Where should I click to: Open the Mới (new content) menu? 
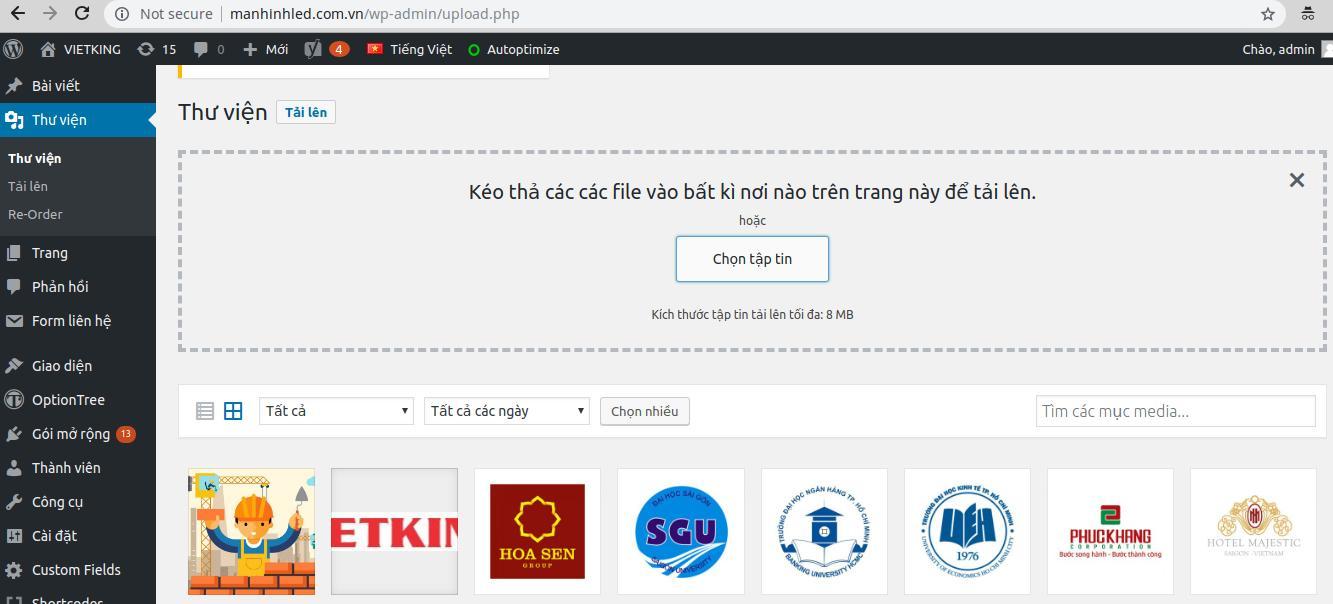tap(265, 49)
